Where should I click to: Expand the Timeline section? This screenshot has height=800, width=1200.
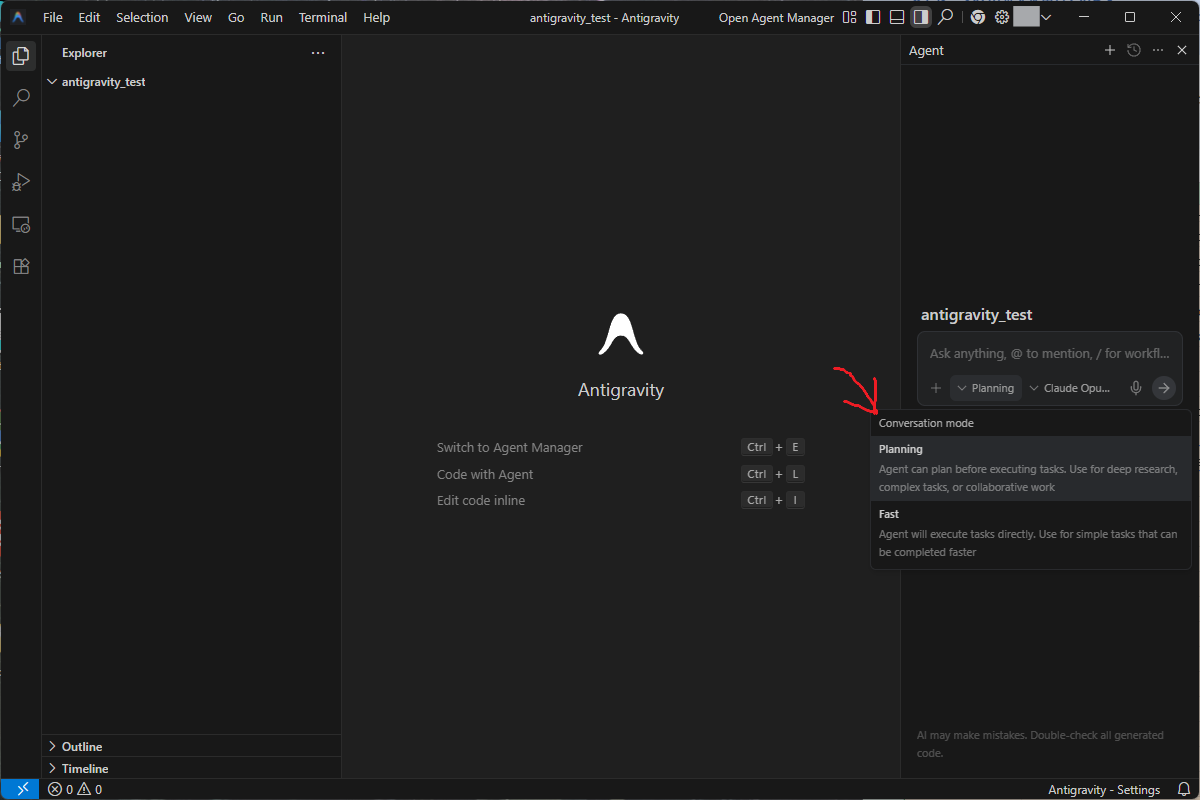[192, 768]
